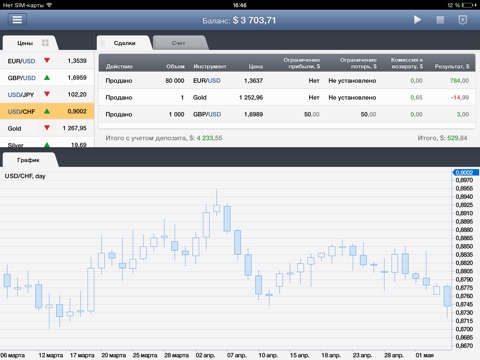This screenshot has width=480, height=360.
Task: Select Silver in the price list
Action: (47, 143)
